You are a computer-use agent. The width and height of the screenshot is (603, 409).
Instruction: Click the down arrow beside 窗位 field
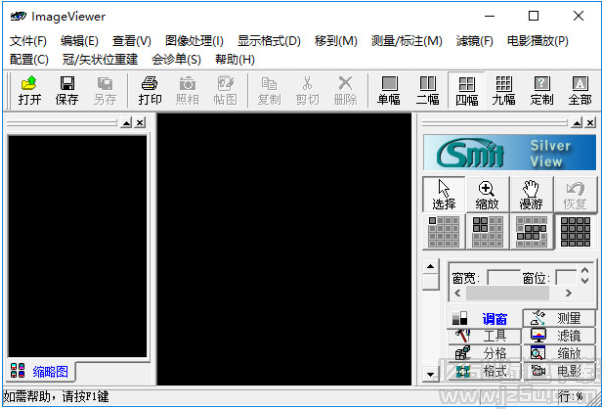point(585,281)
